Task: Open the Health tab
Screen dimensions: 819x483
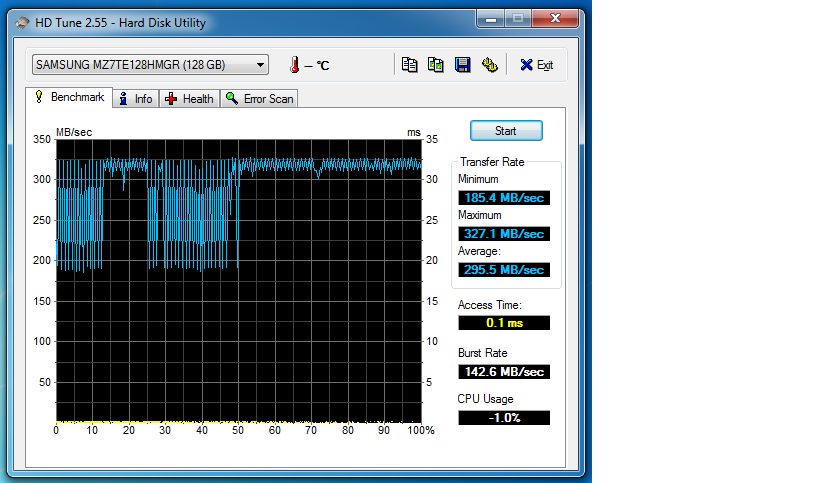Action: (190, 99)
